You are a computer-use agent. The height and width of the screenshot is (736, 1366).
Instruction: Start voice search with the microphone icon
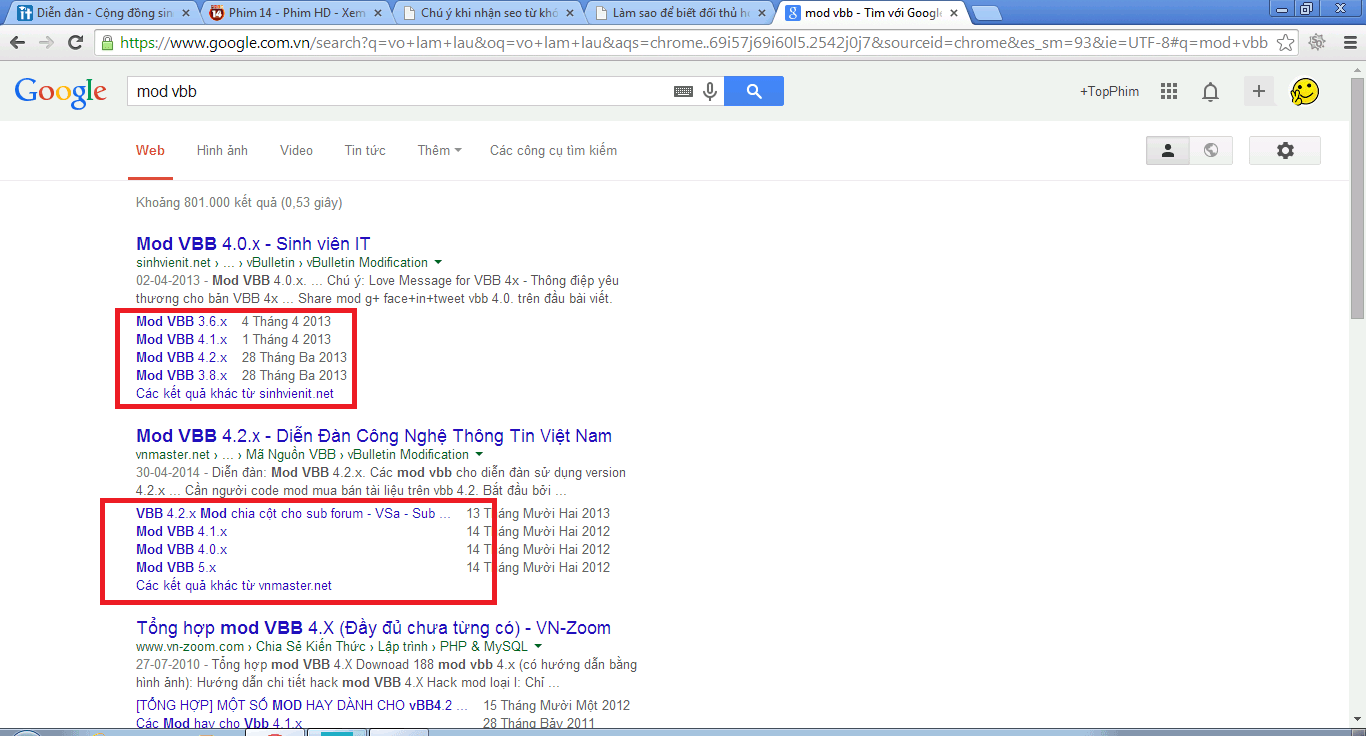710,91
